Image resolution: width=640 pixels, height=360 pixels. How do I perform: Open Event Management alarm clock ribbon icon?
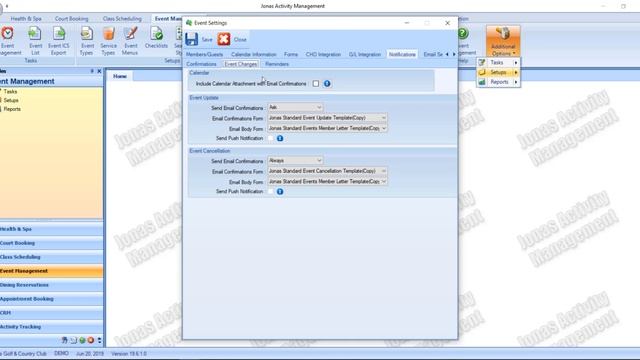tap(8, 33)
